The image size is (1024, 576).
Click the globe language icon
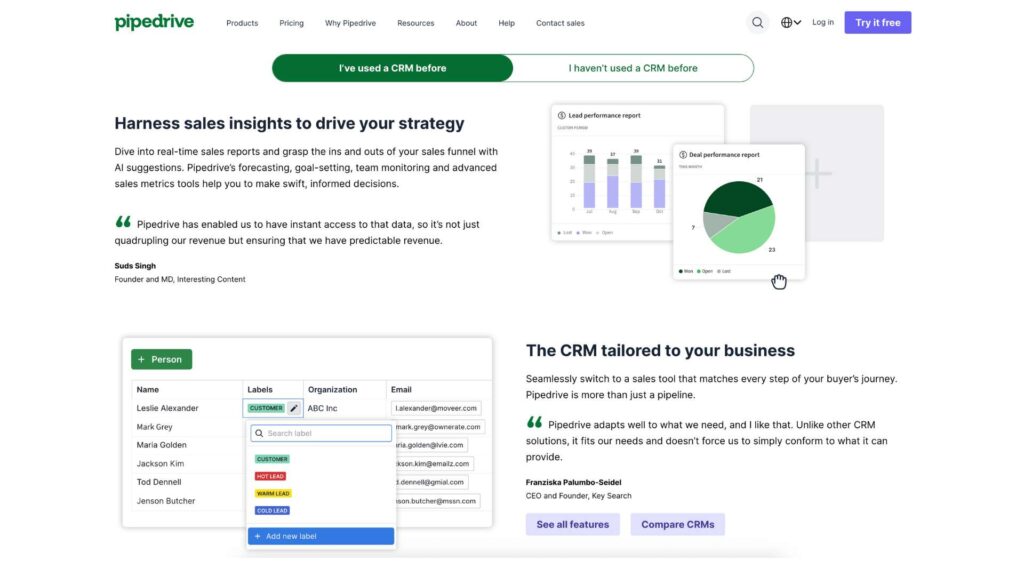pyautogui.click(x=787, y=22)
